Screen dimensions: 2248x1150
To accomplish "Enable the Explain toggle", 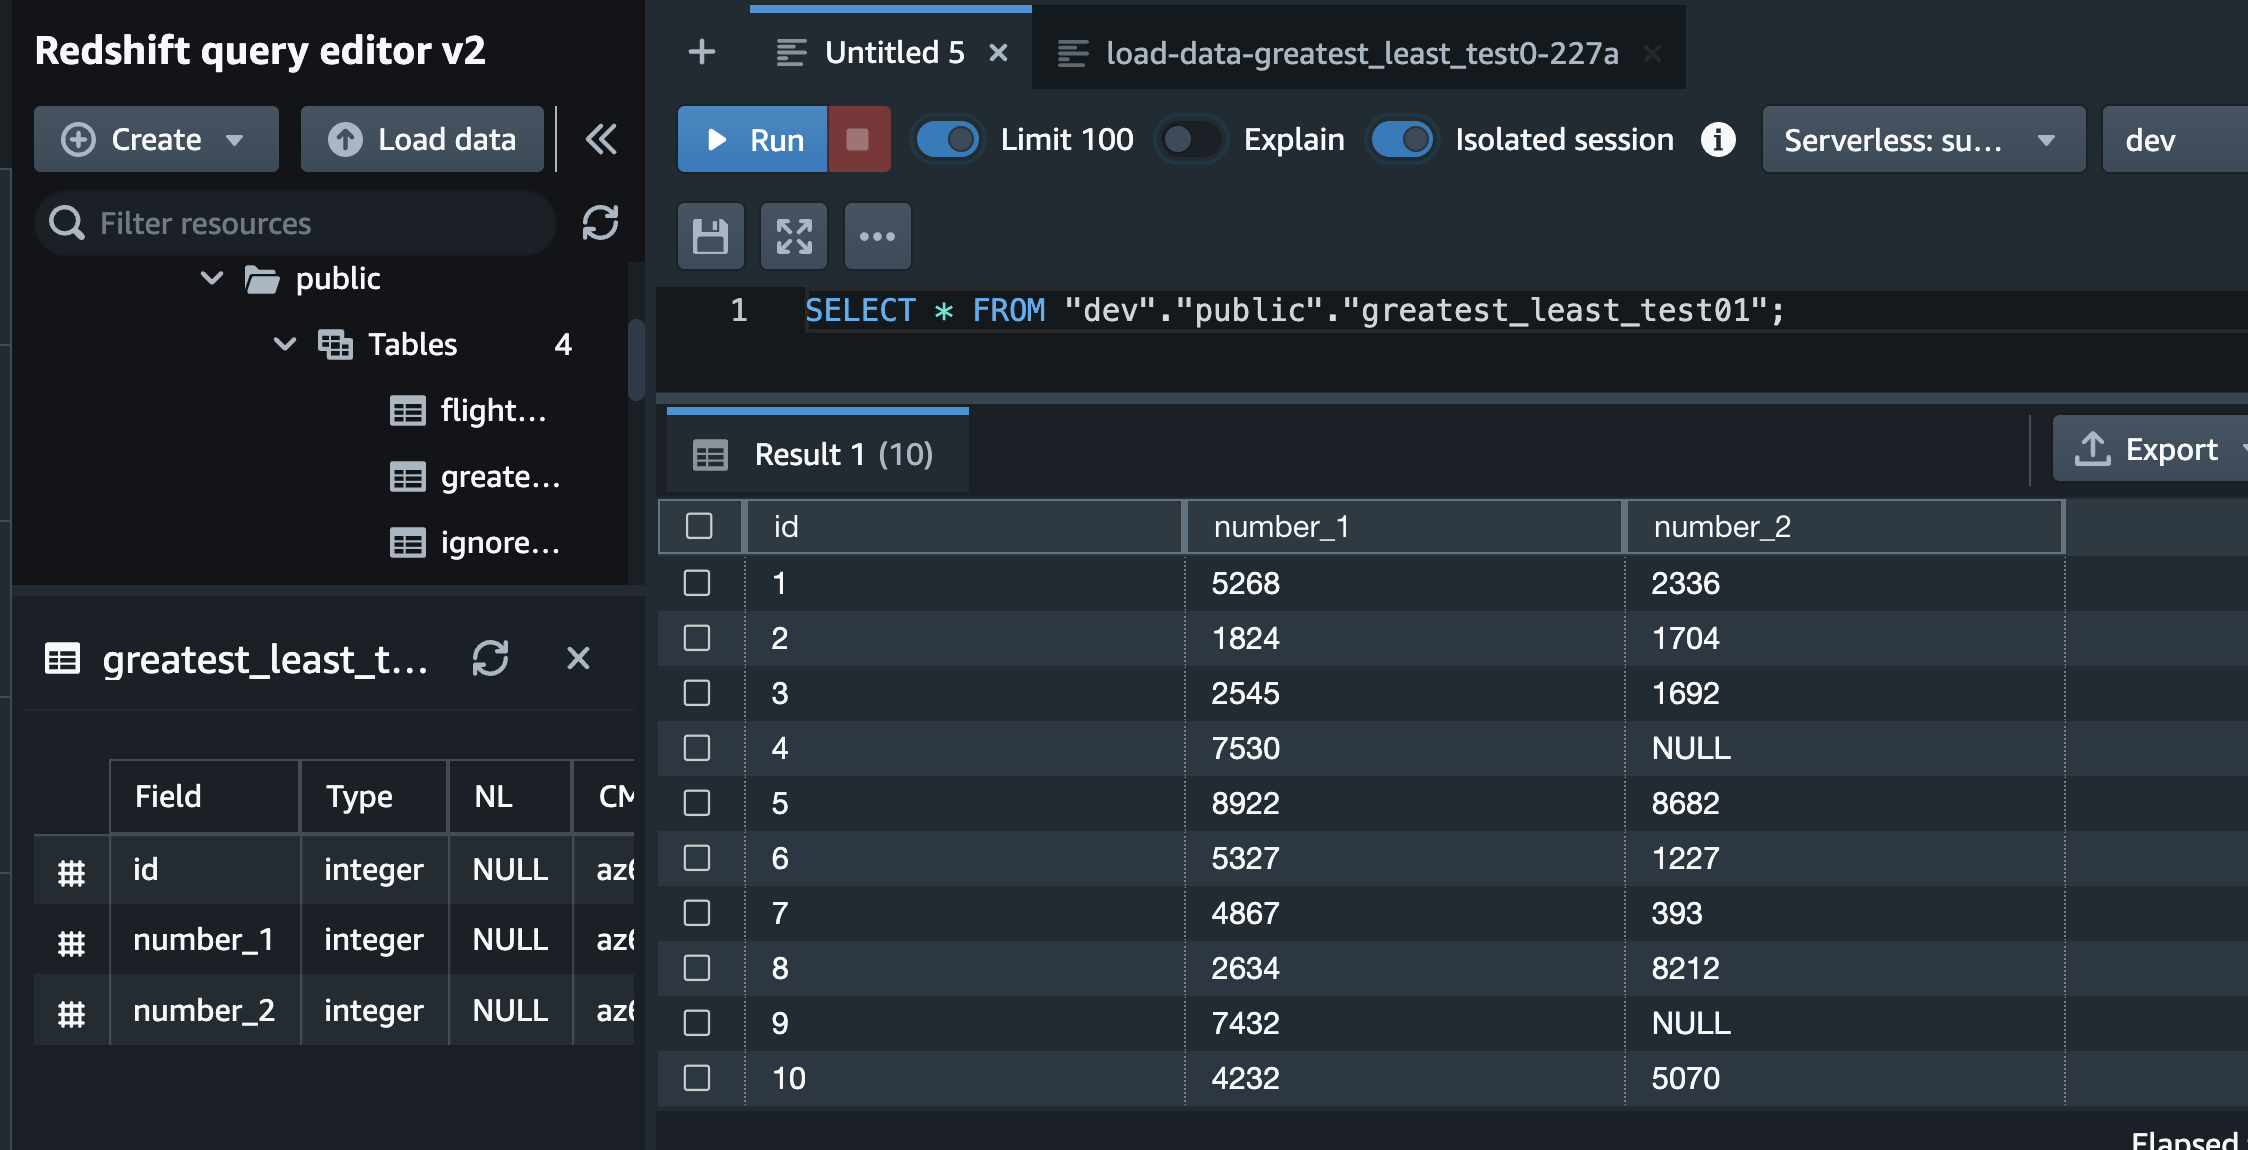I will (x=1190, y=139).
